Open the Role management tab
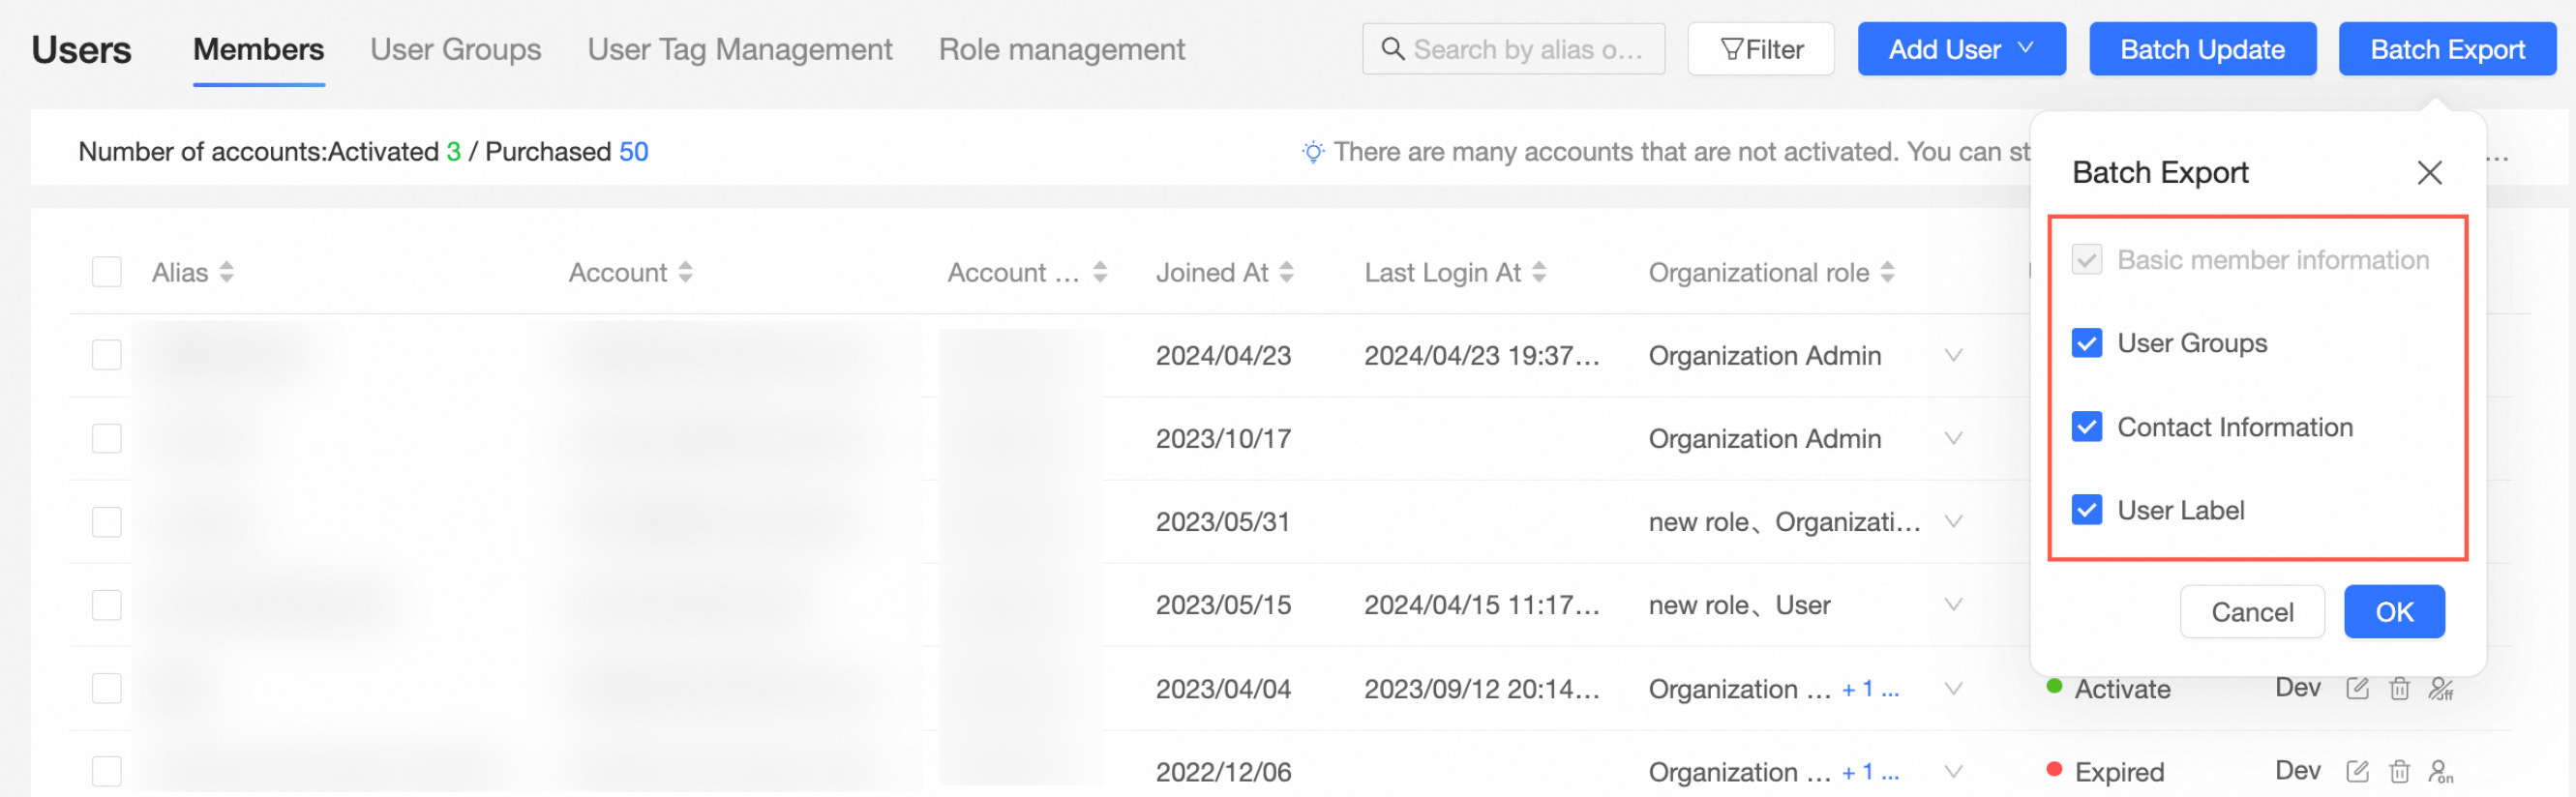The image size is (2576, 797). coord(1061,49)
